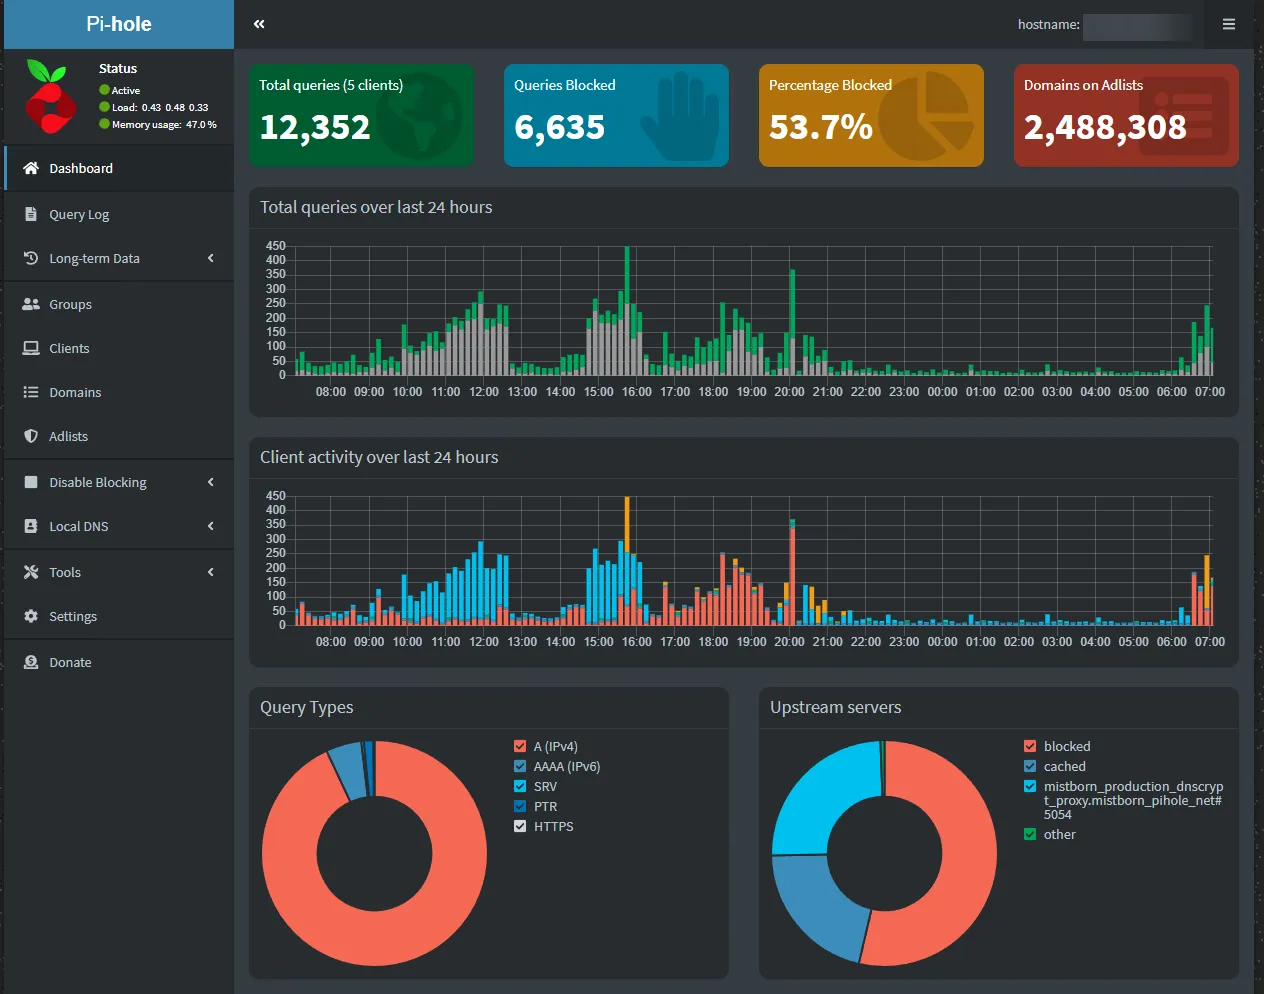Switch to the Dashboard menu item
The height and width of the screenshot is (994, 1264).
pos(80,168)
